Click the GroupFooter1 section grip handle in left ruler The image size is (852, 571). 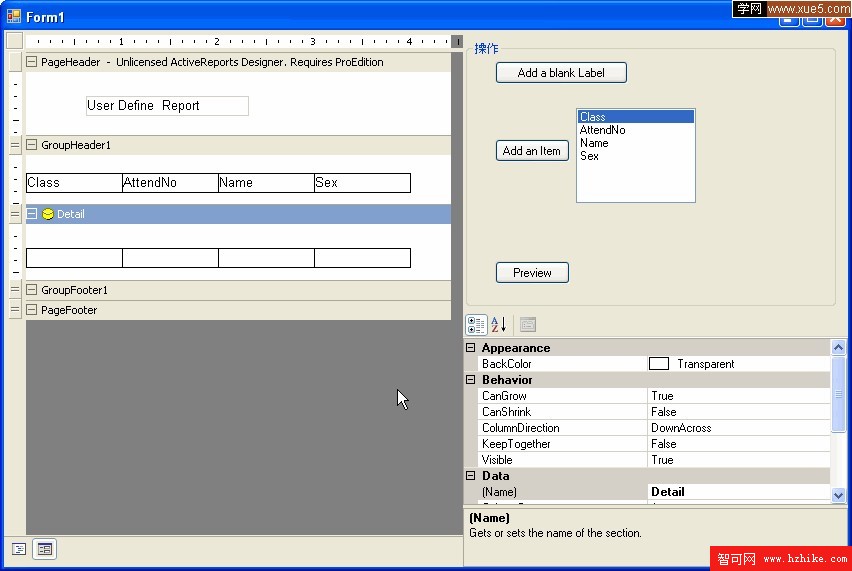pos(15,290)
